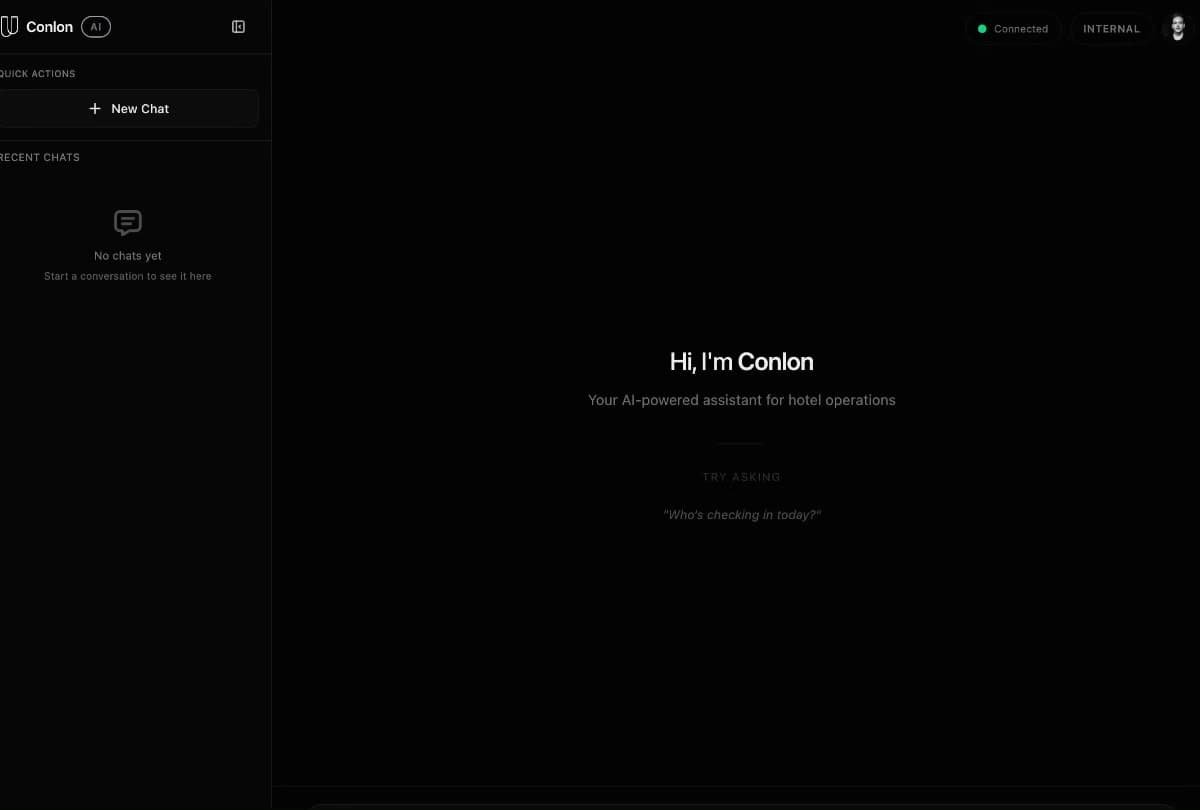The height and width of the screenshot is (810, 1200).
Task: Click the Conlon app name text
Action: [x=49, y=27]
